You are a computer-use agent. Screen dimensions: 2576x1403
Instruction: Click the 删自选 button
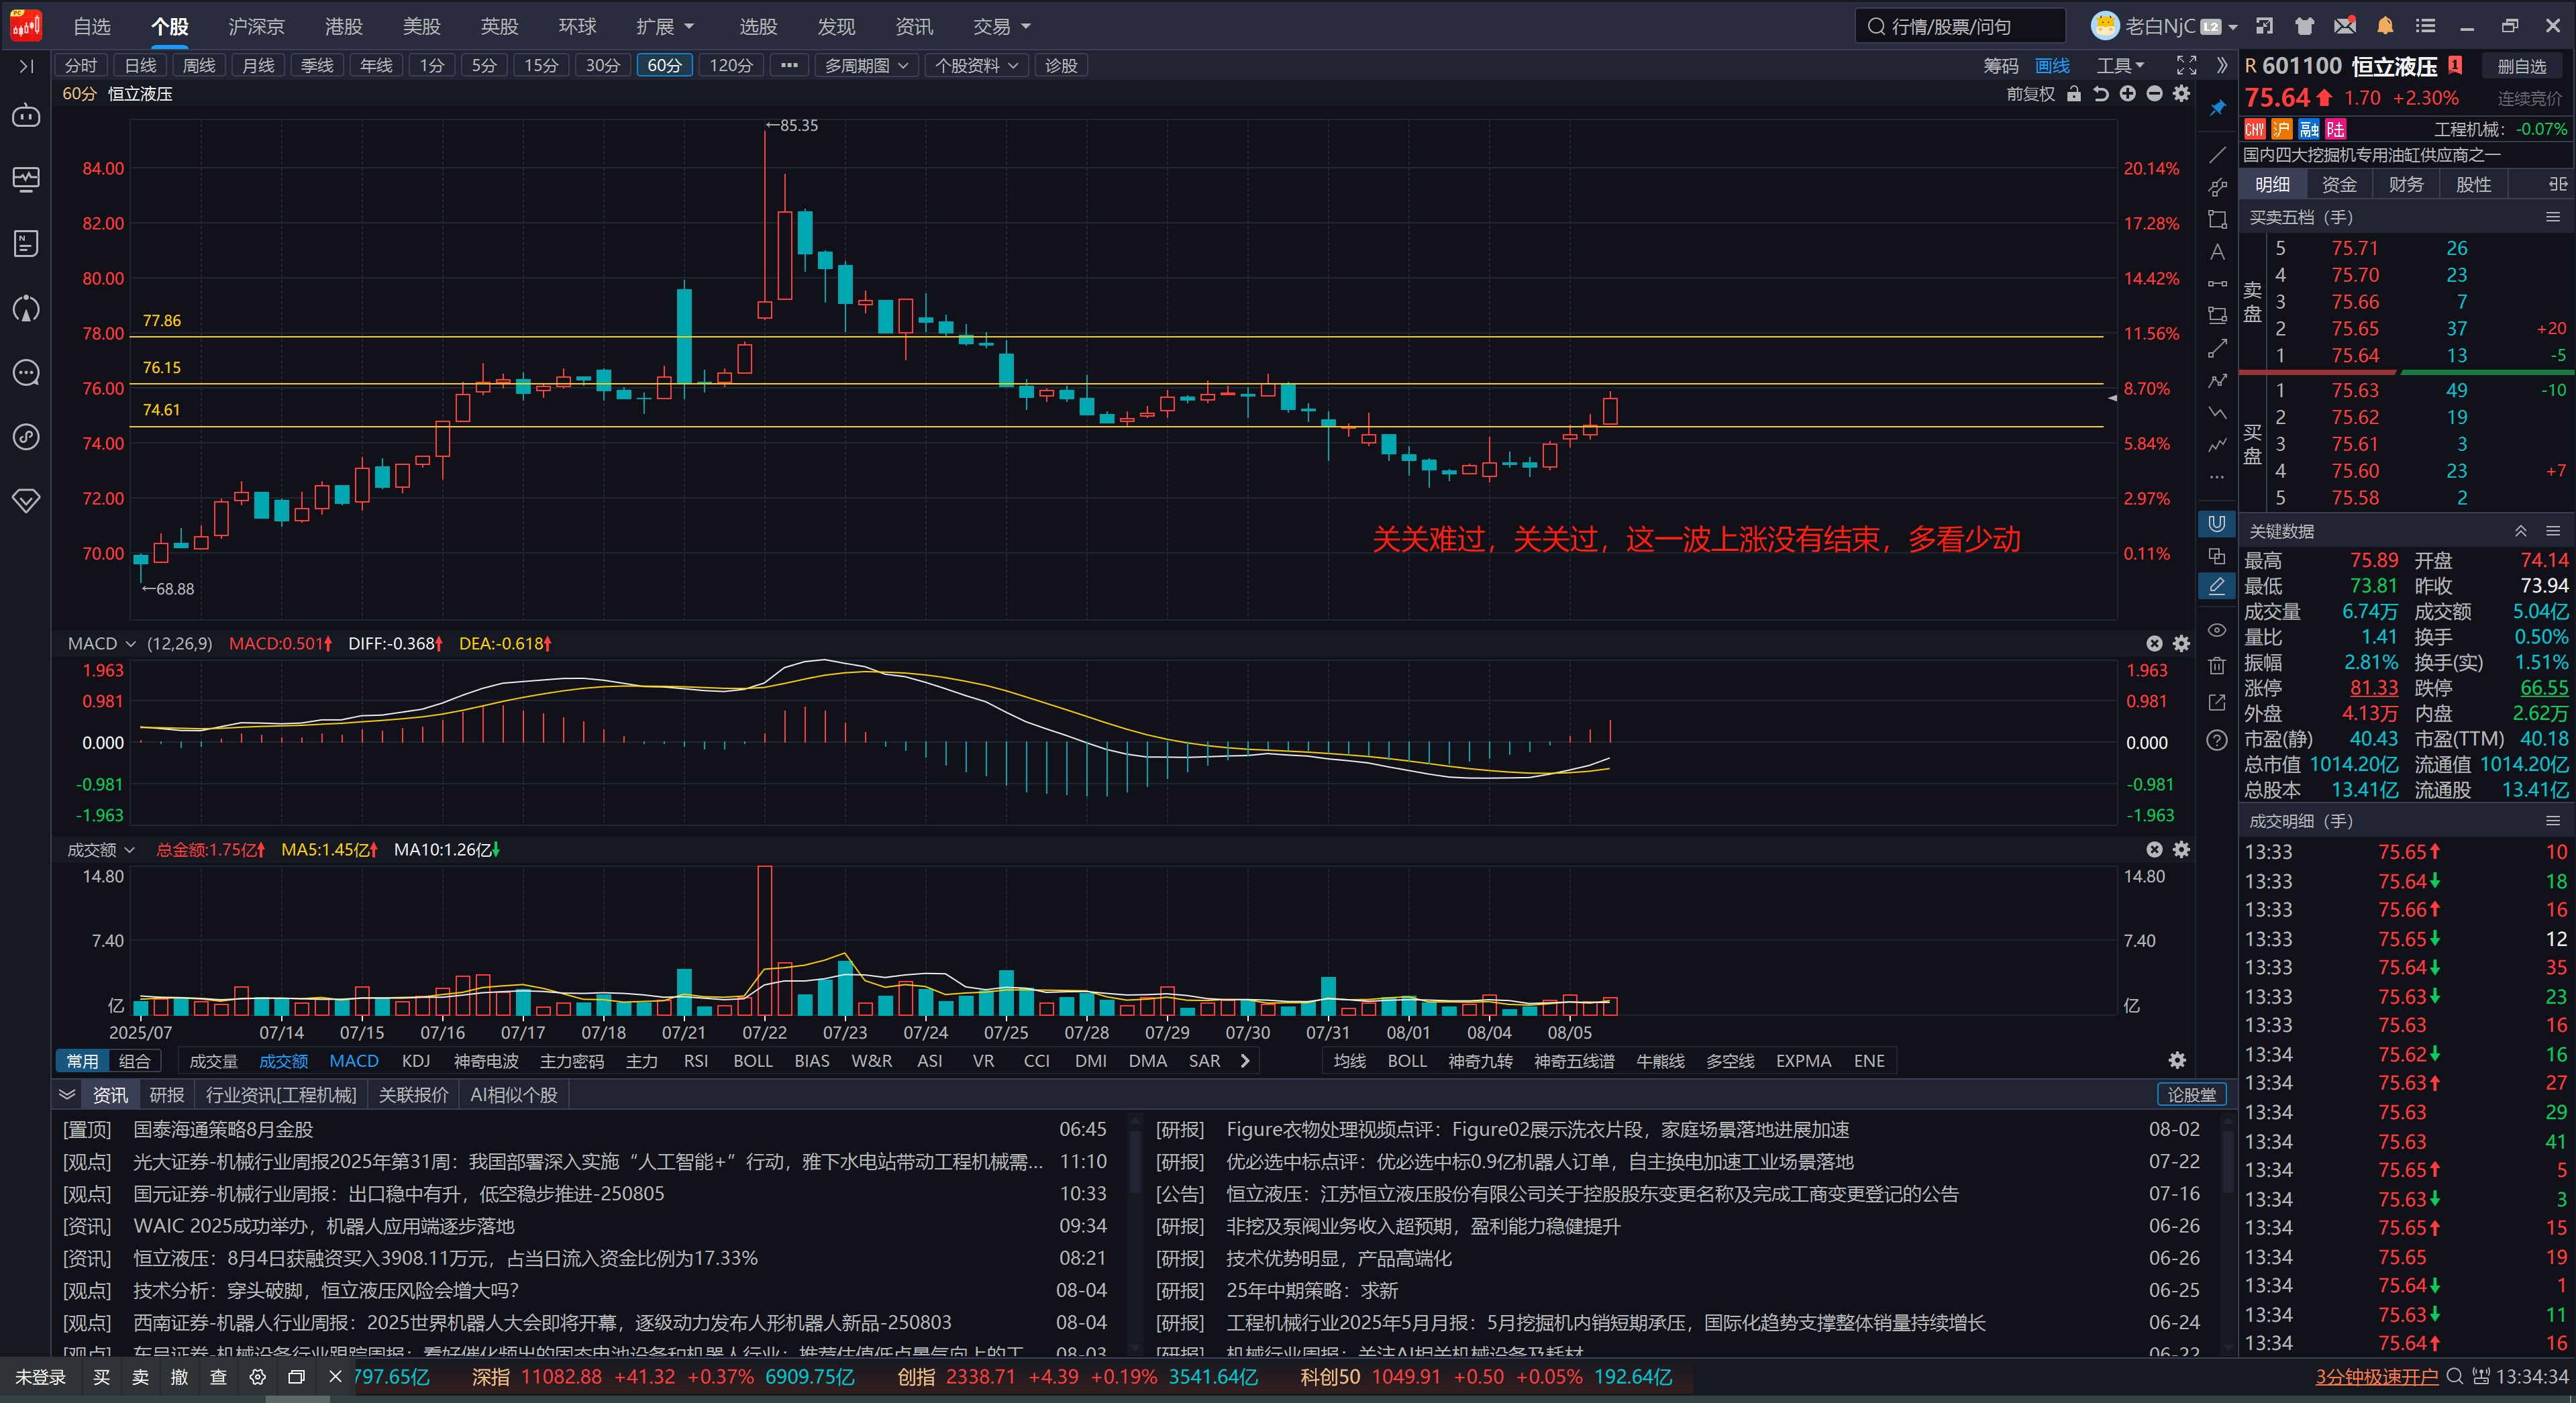(2521, 67)
